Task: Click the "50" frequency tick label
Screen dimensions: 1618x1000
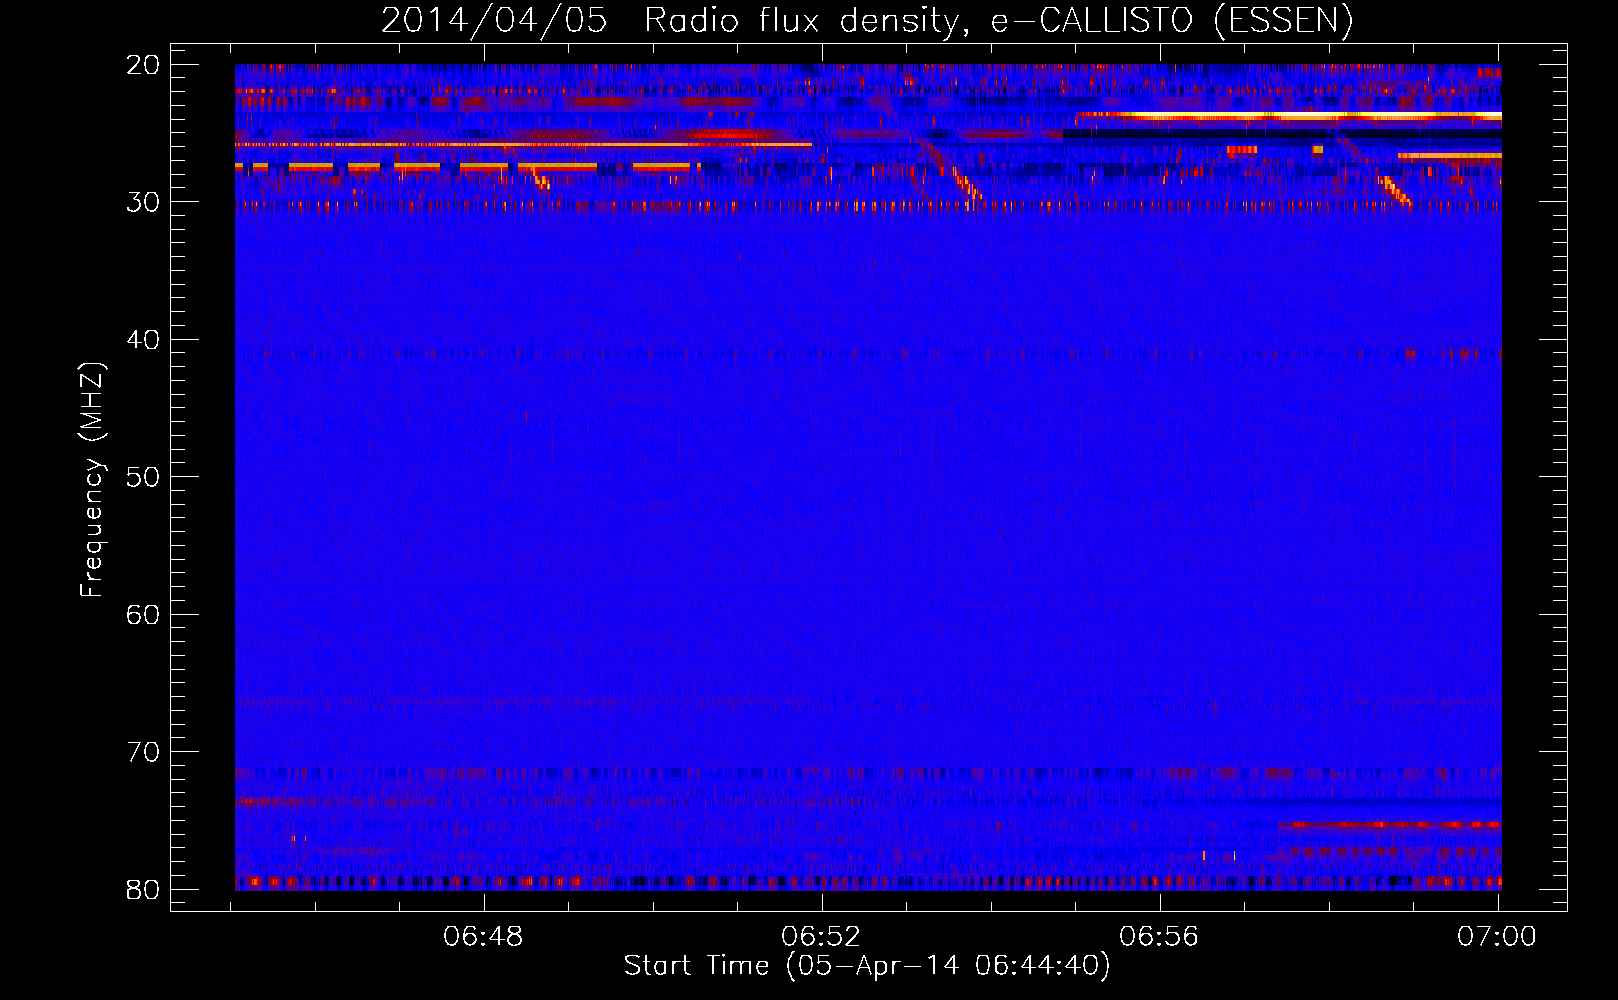Action: pyautogui.click(x=143, y=477)
